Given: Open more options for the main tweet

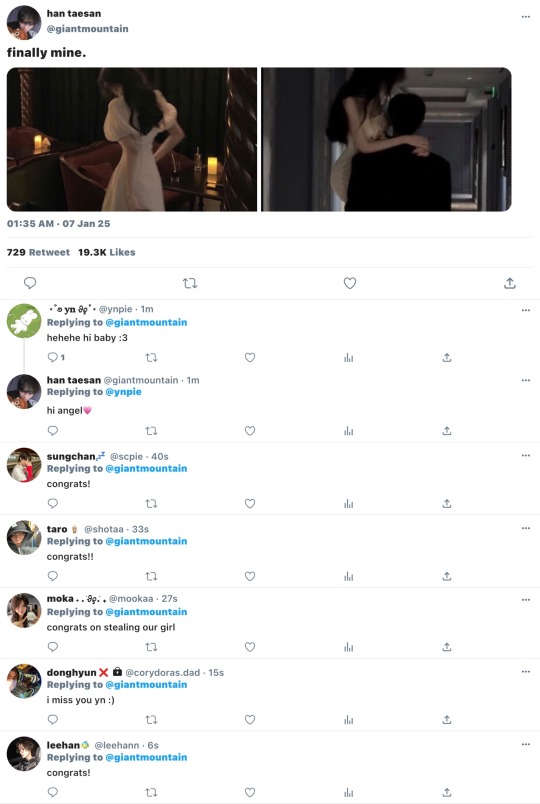Looking at the screenshot, I should (526, 17).
